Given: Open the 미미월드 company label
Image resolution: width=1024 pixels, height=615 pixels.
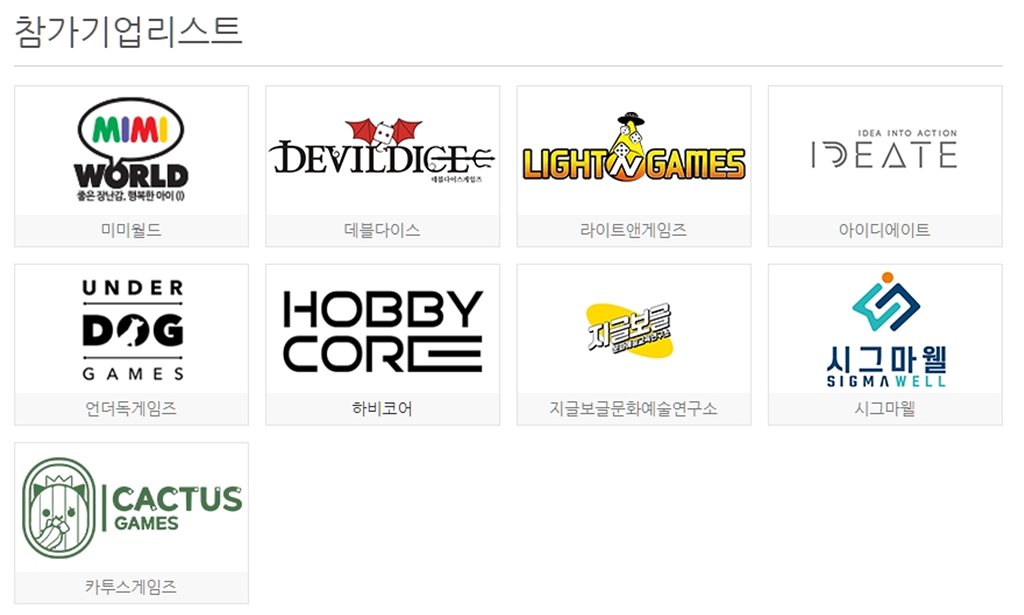Looking at the screenshot, I should (131, 230).
